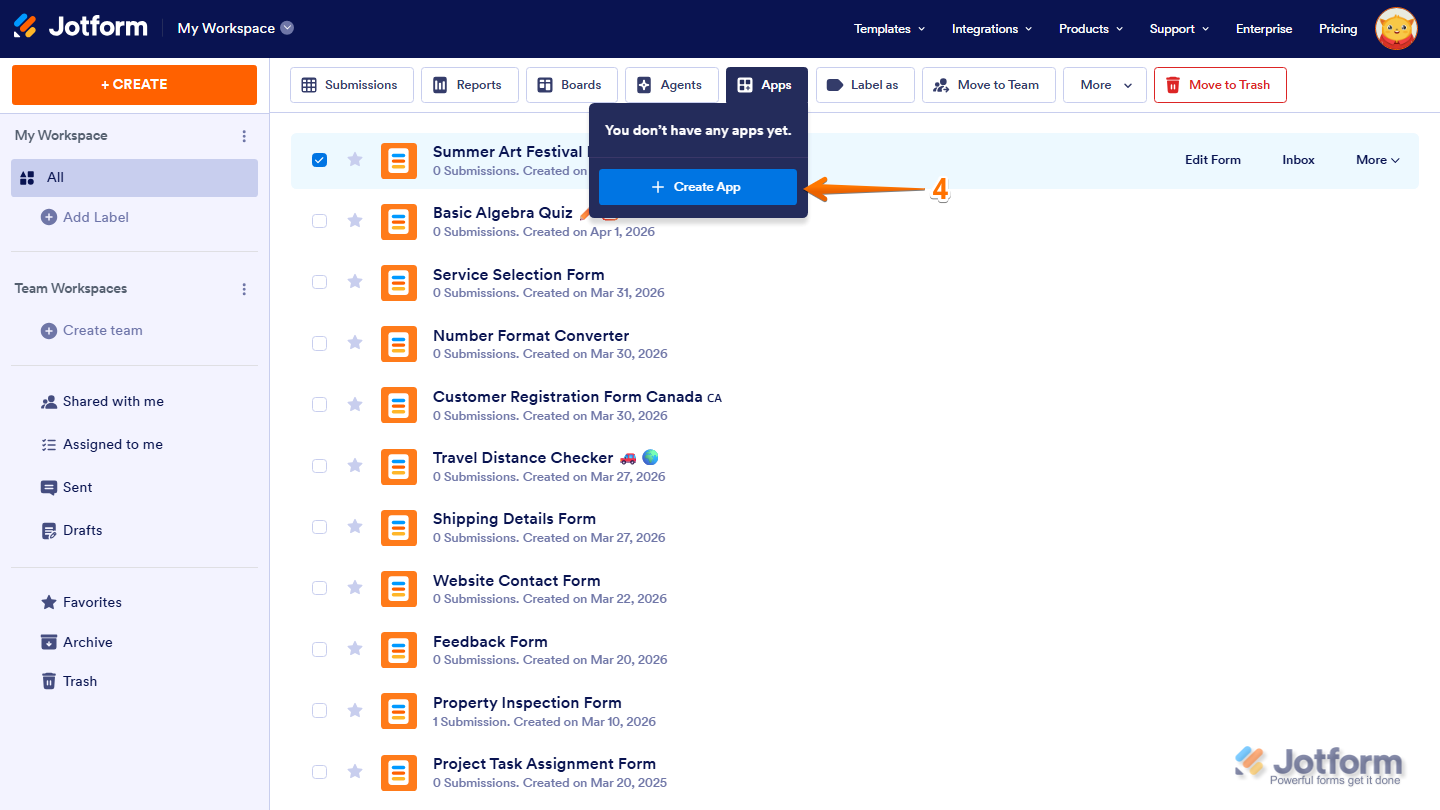Open the More dropdown in the toolbar
The height and width of the screenshot is (810, 1440).
[x=1104, y=85]
